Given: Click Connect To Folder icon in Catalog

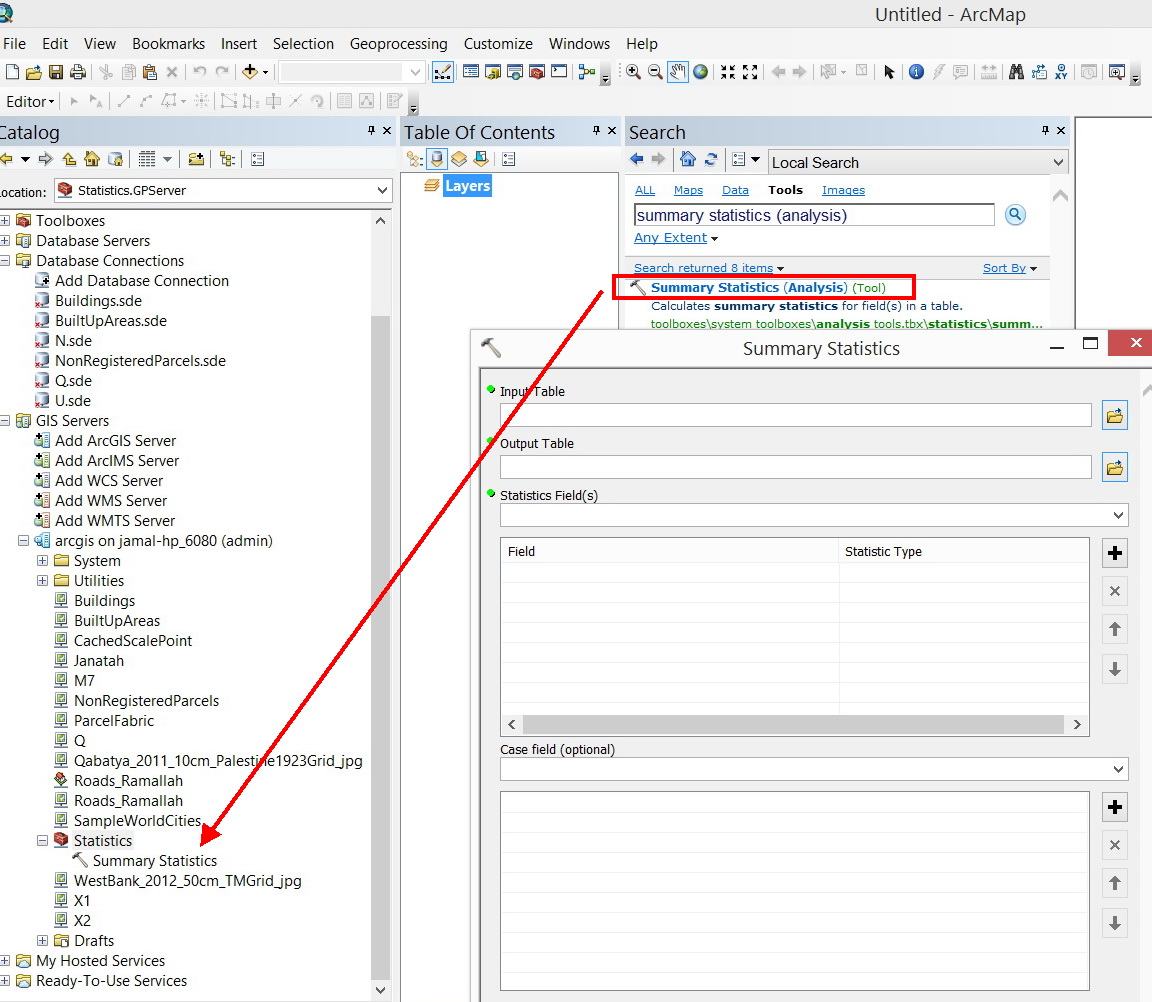Looking at the screenshot, I should 195,159.
